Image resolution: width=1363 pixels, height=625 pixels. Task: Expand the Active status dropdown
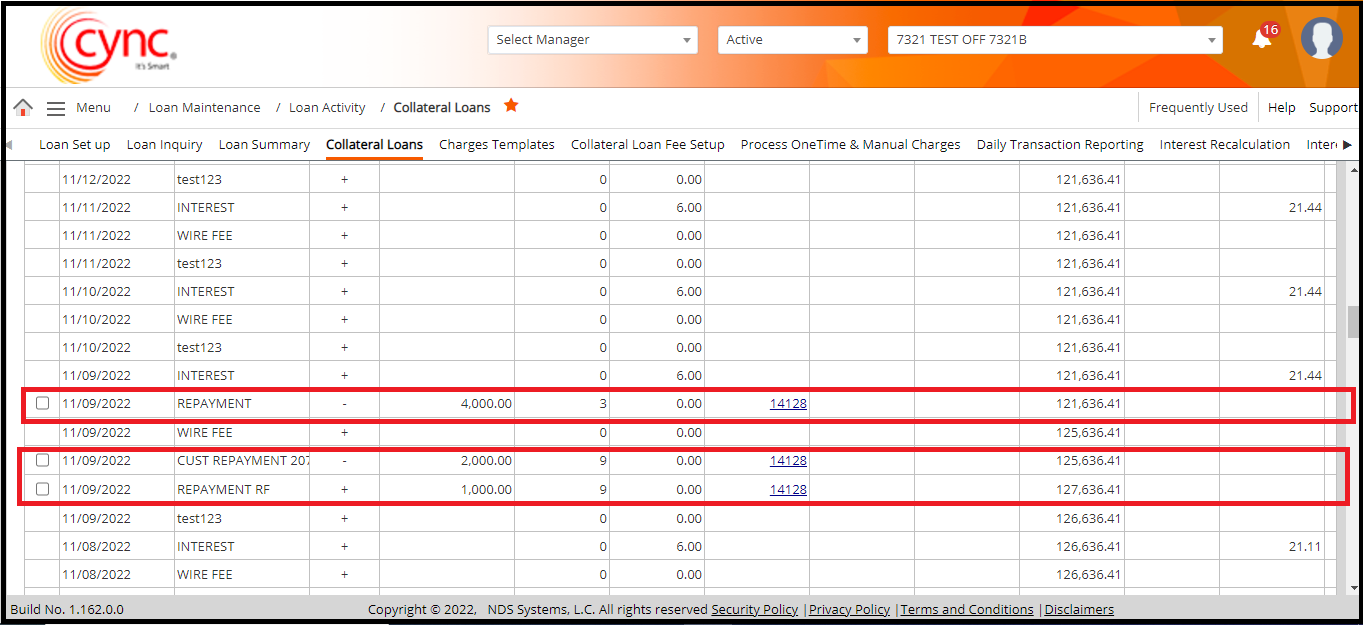[792, 40]
